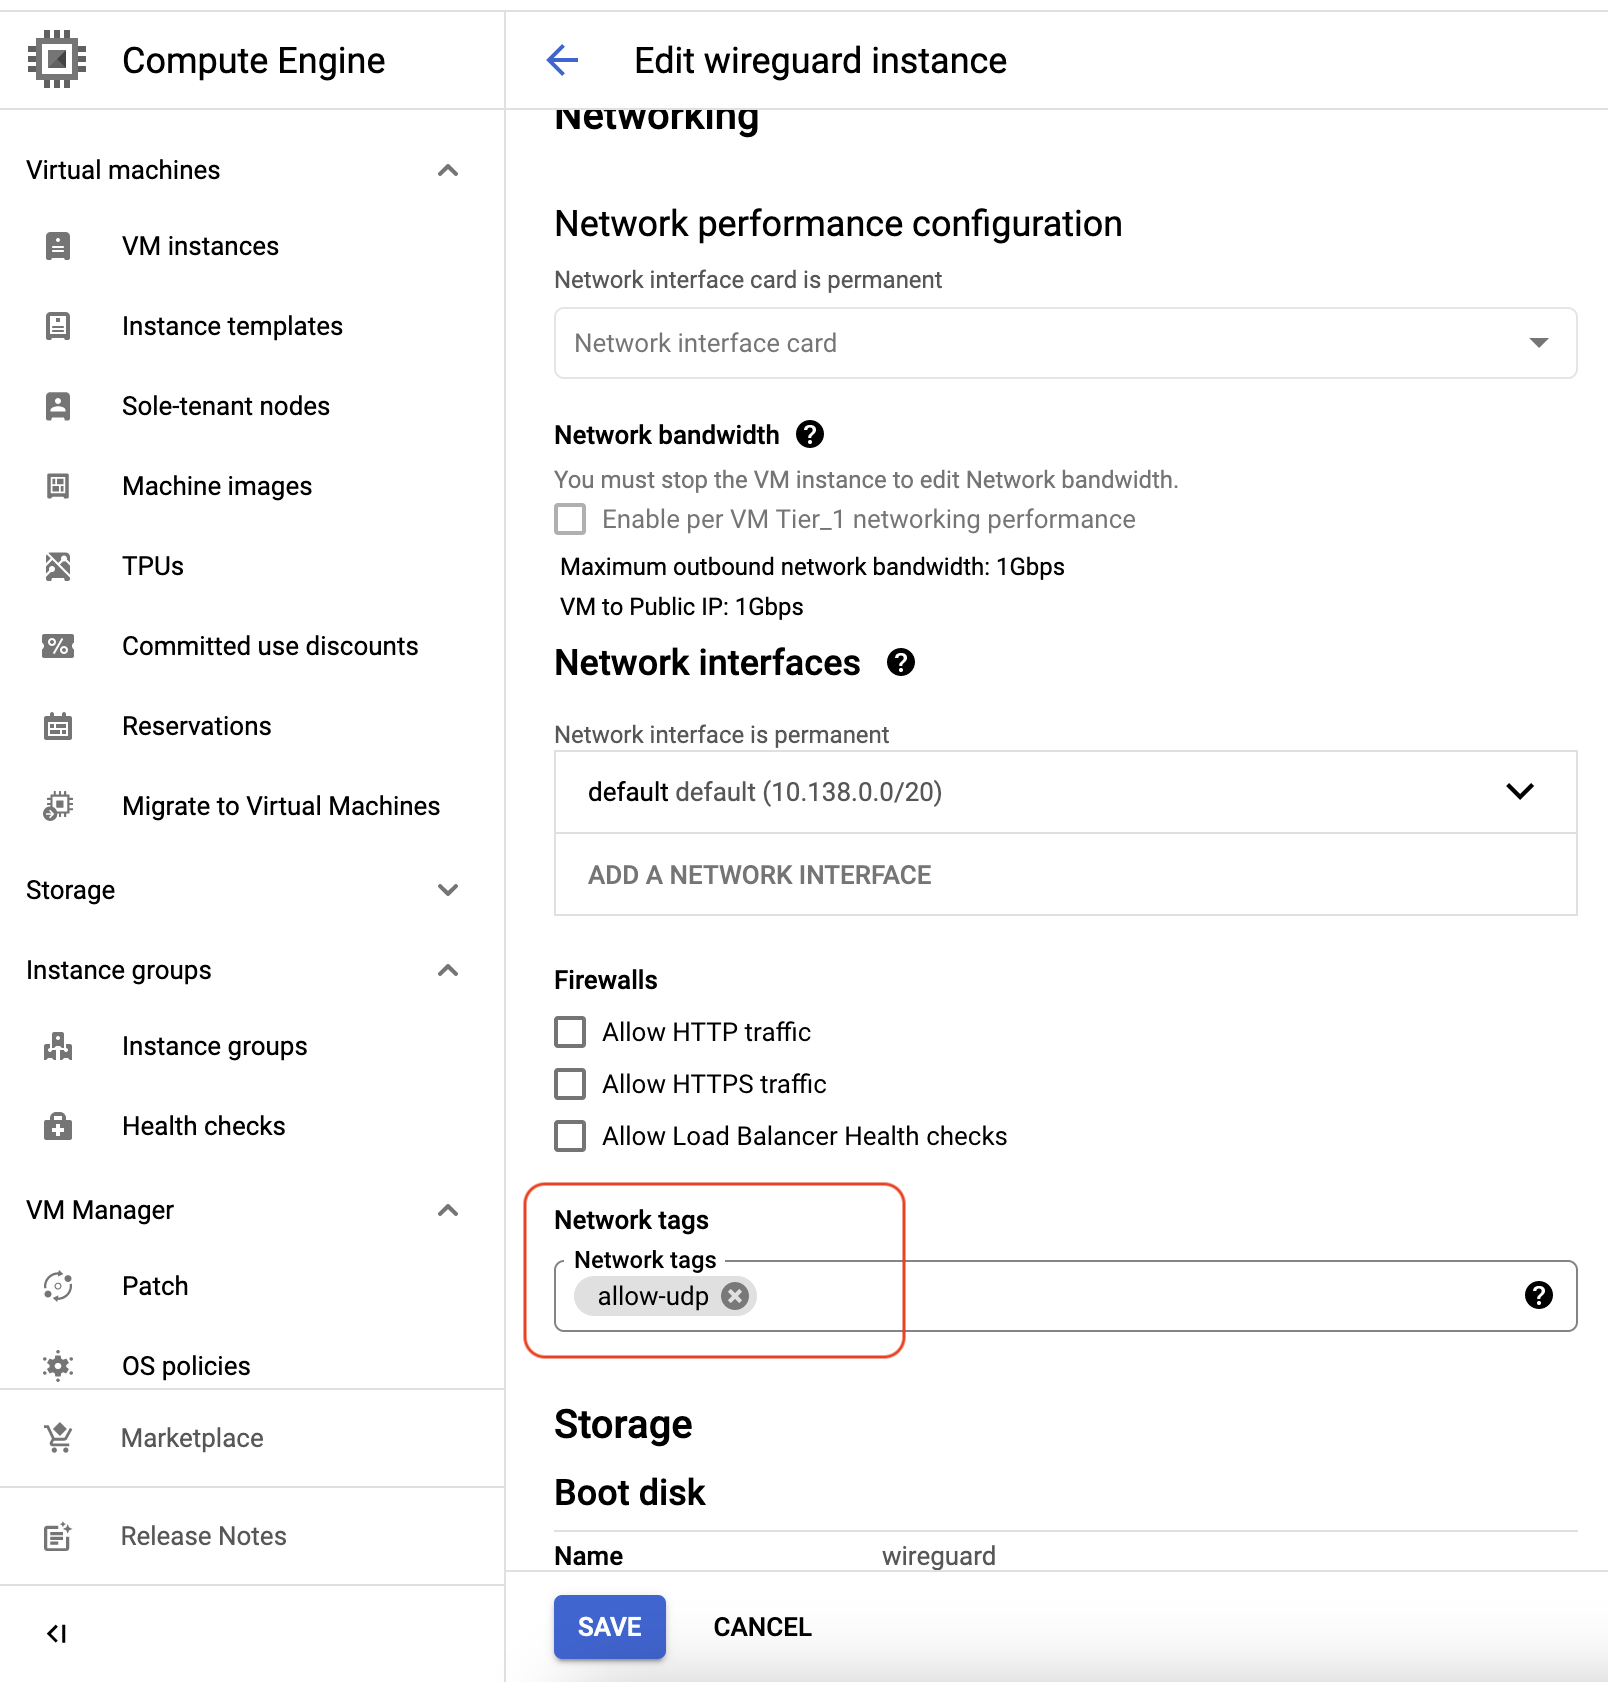This screenshot has height=1682, width=1608.
Task: Collapse the Instance groups section
Action: [x=448, y=970]
